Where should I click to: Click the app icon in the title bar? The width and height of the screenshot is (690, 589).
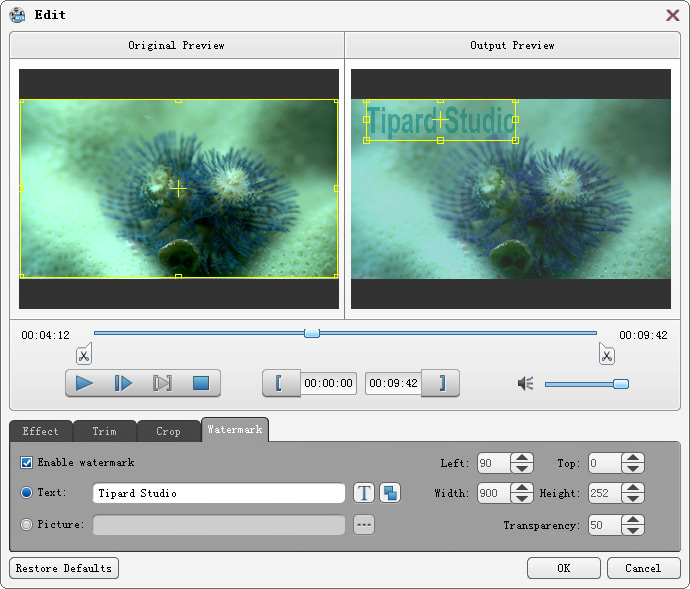tap(17, 15)
